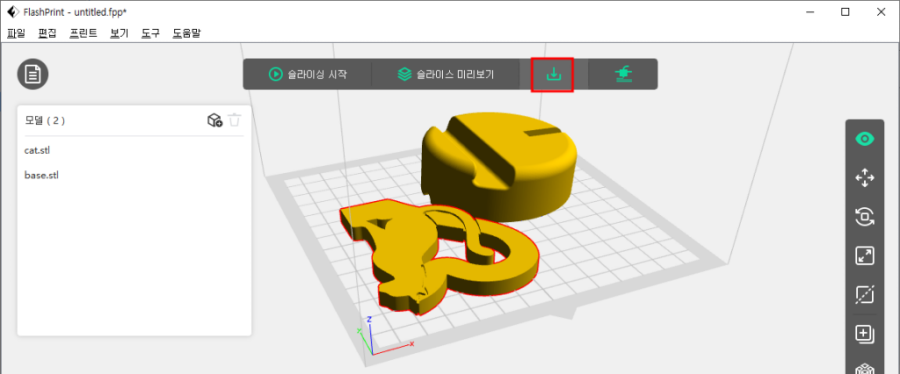Click the printer connect icon in top toolbar
Viewport: 900px width, 374px height.
pos(623,75)
